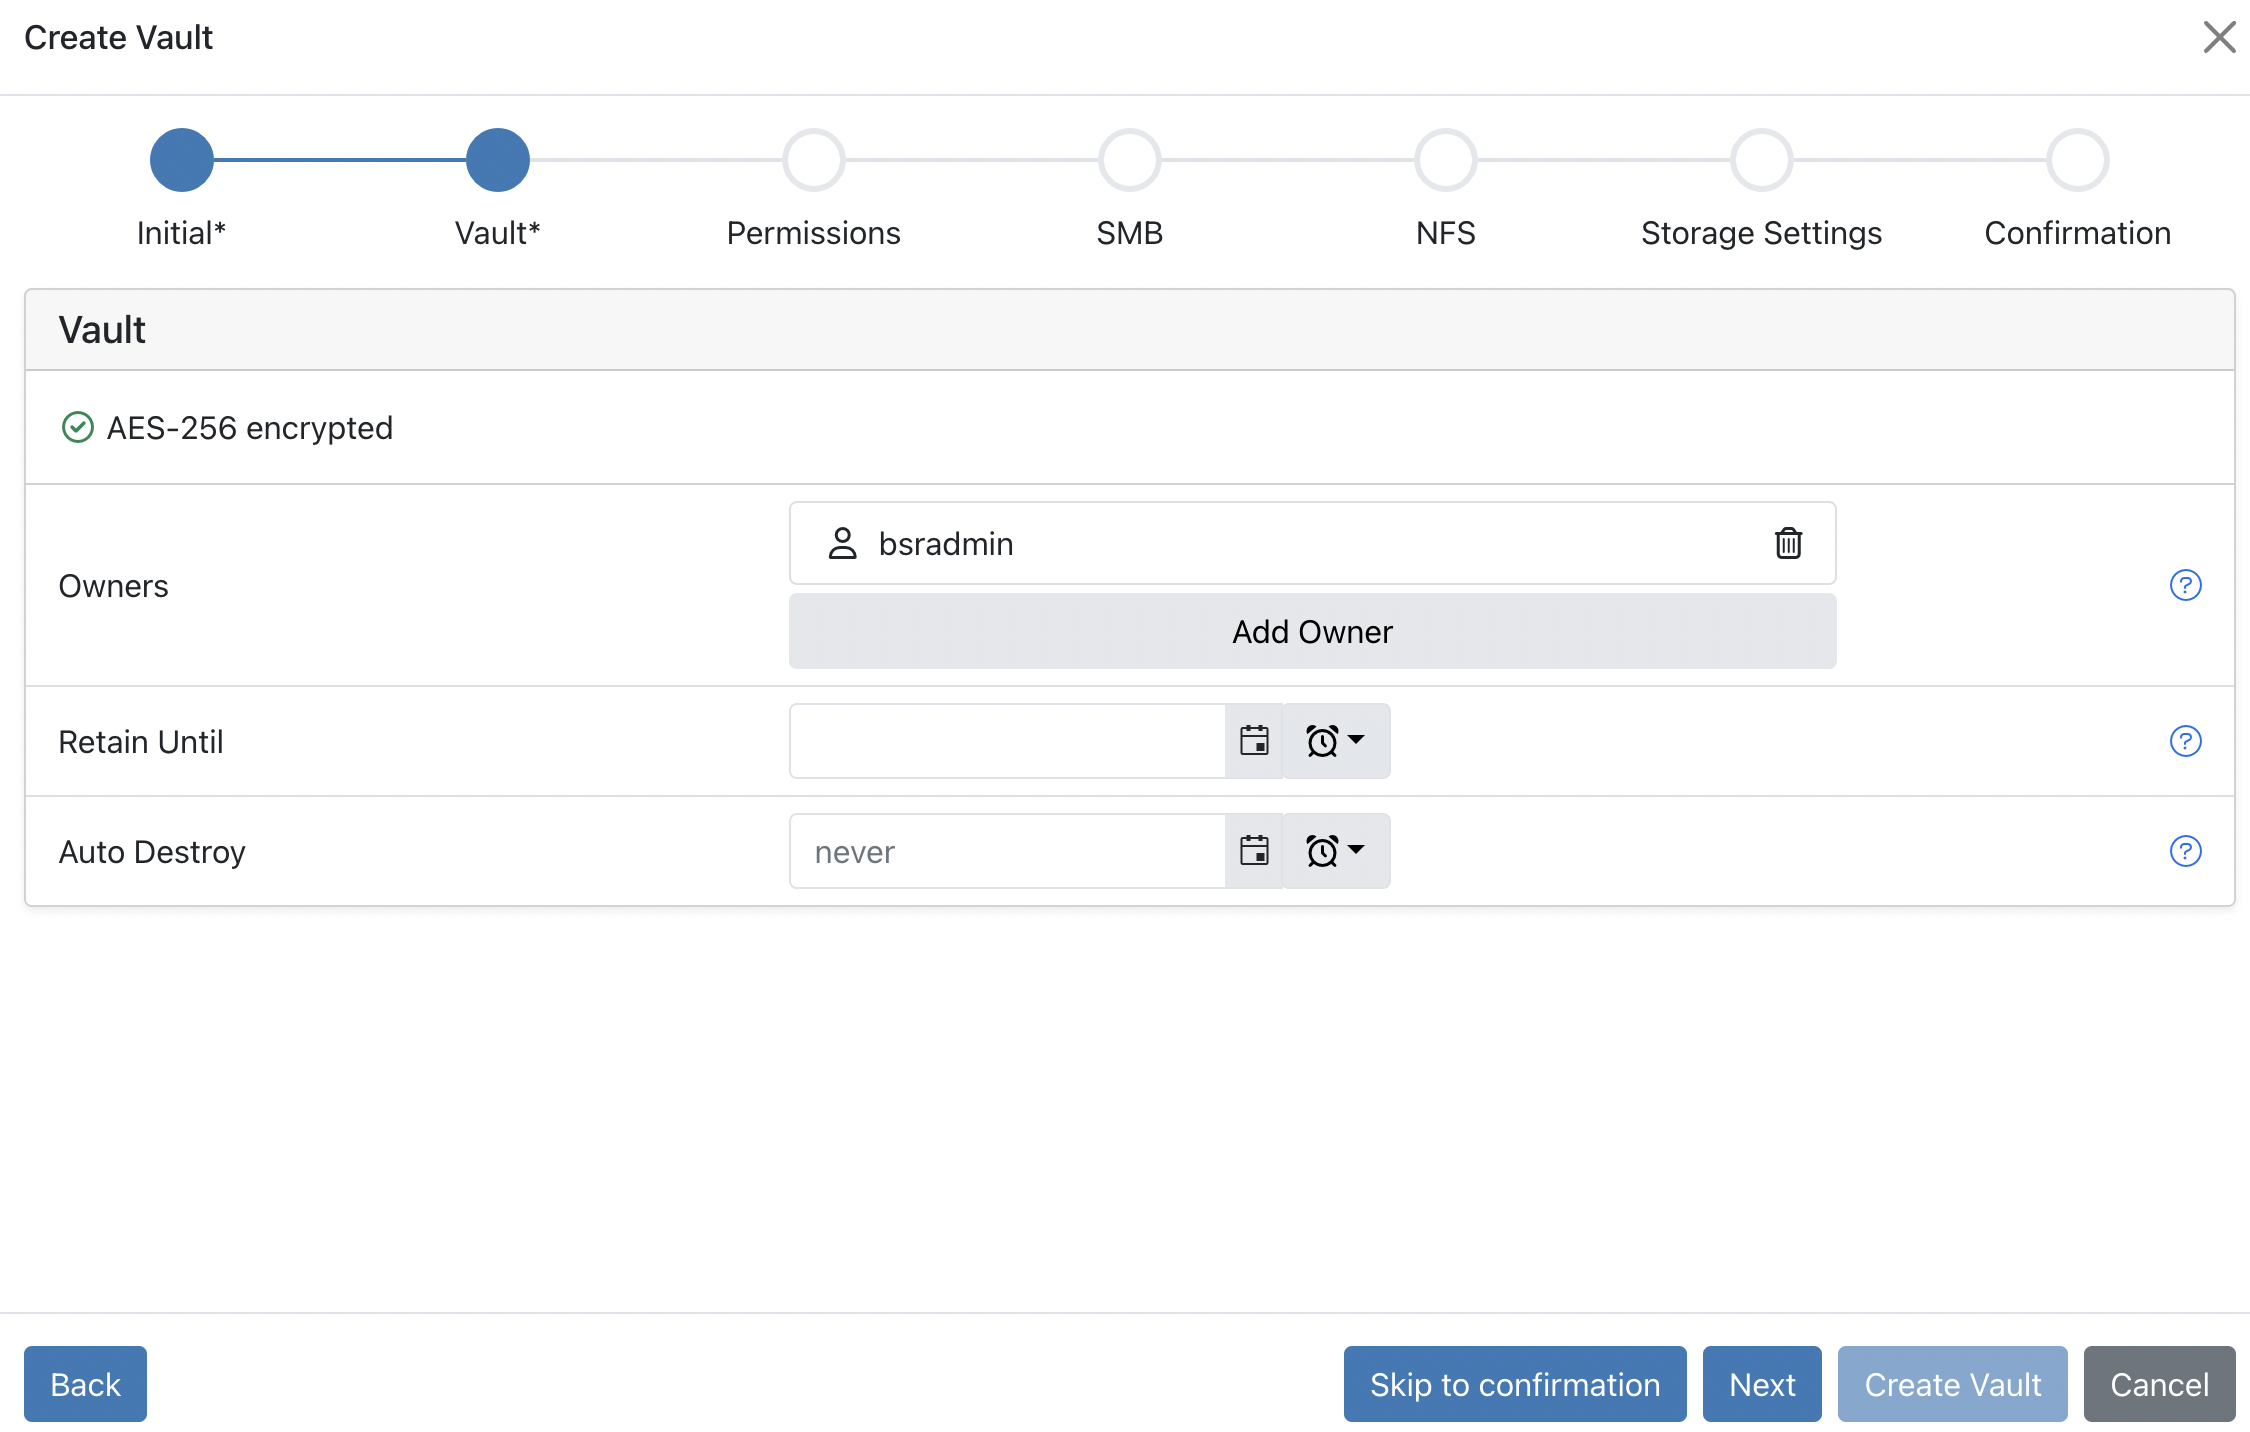Click the Retain Until help icon

2185,741
